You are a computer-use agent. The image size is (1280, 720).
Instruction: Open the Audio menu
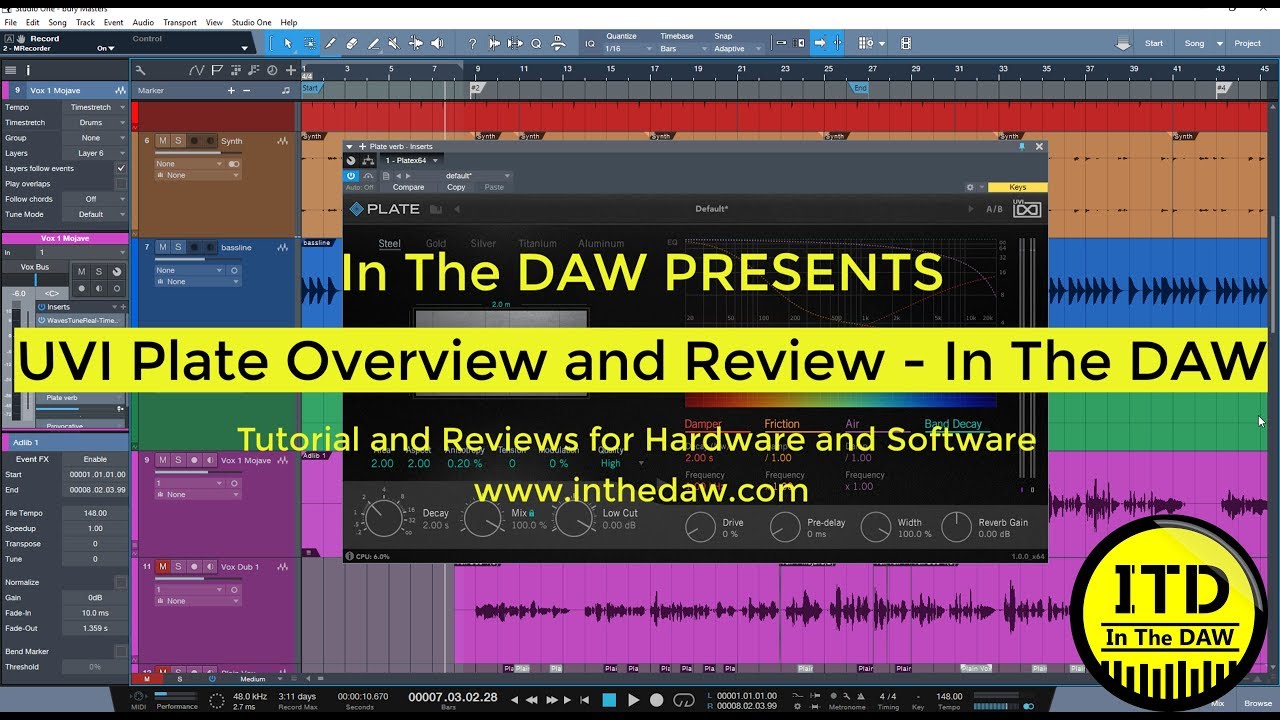143,22
